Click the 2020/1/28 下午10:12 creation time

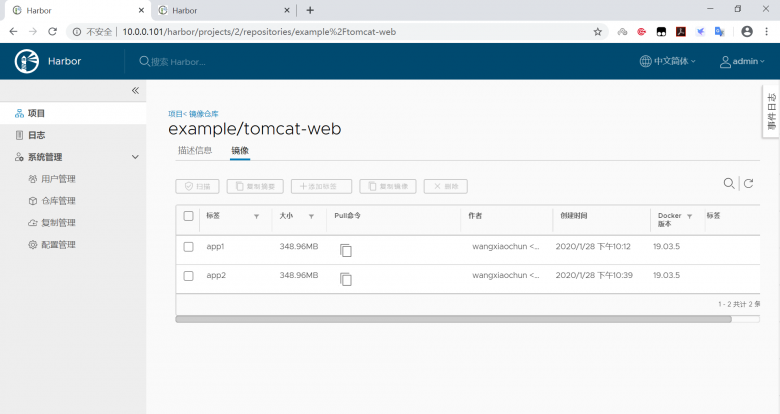click(x=593, y=246)
